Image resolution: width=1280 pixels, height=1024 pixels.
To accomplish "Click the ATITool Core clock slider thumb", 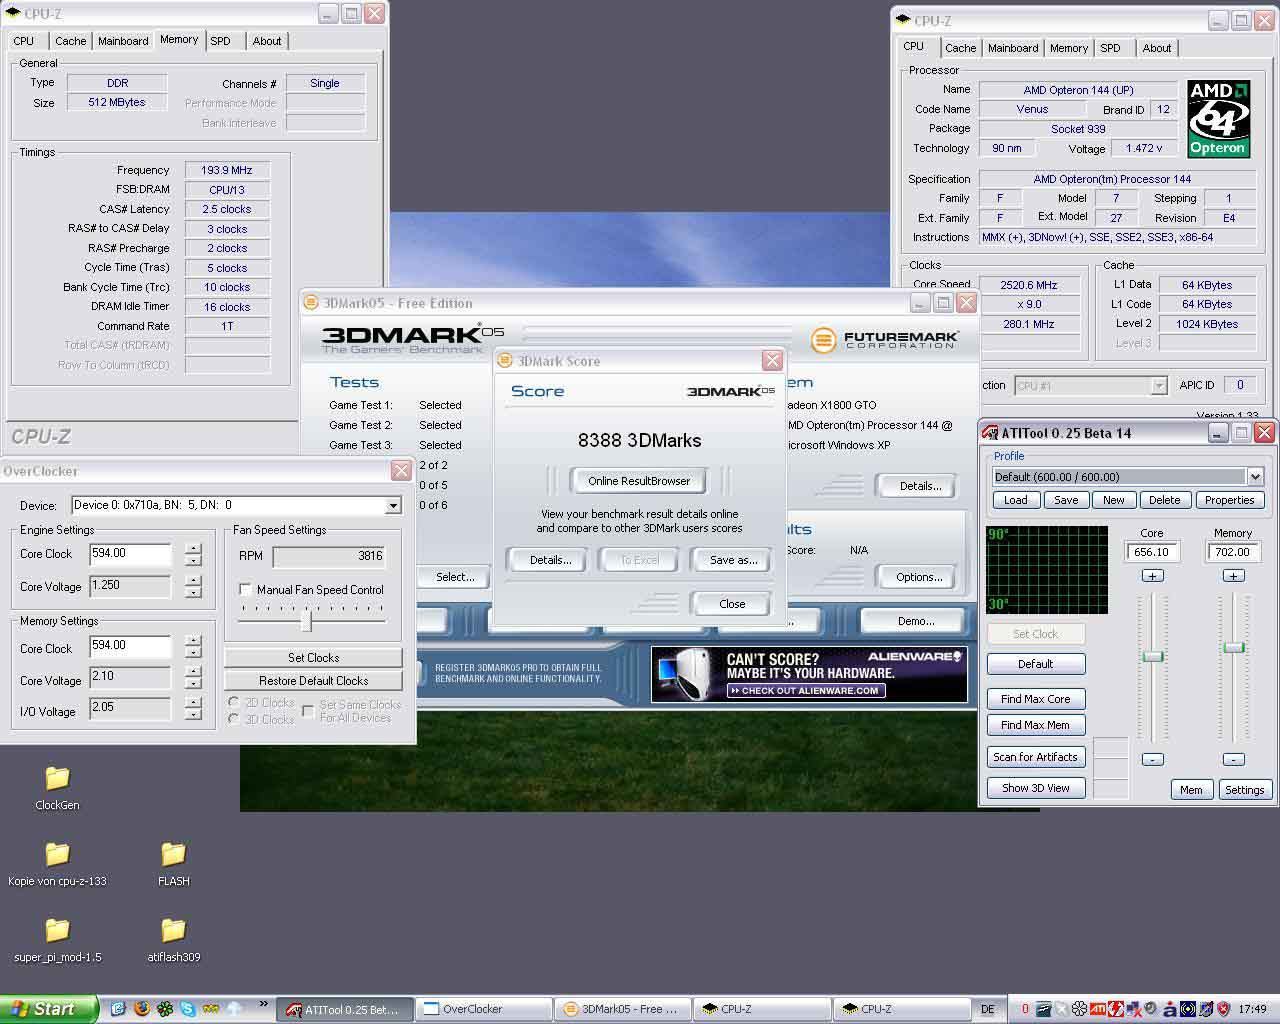I will pyautogui.click(x=1153, y=656).
